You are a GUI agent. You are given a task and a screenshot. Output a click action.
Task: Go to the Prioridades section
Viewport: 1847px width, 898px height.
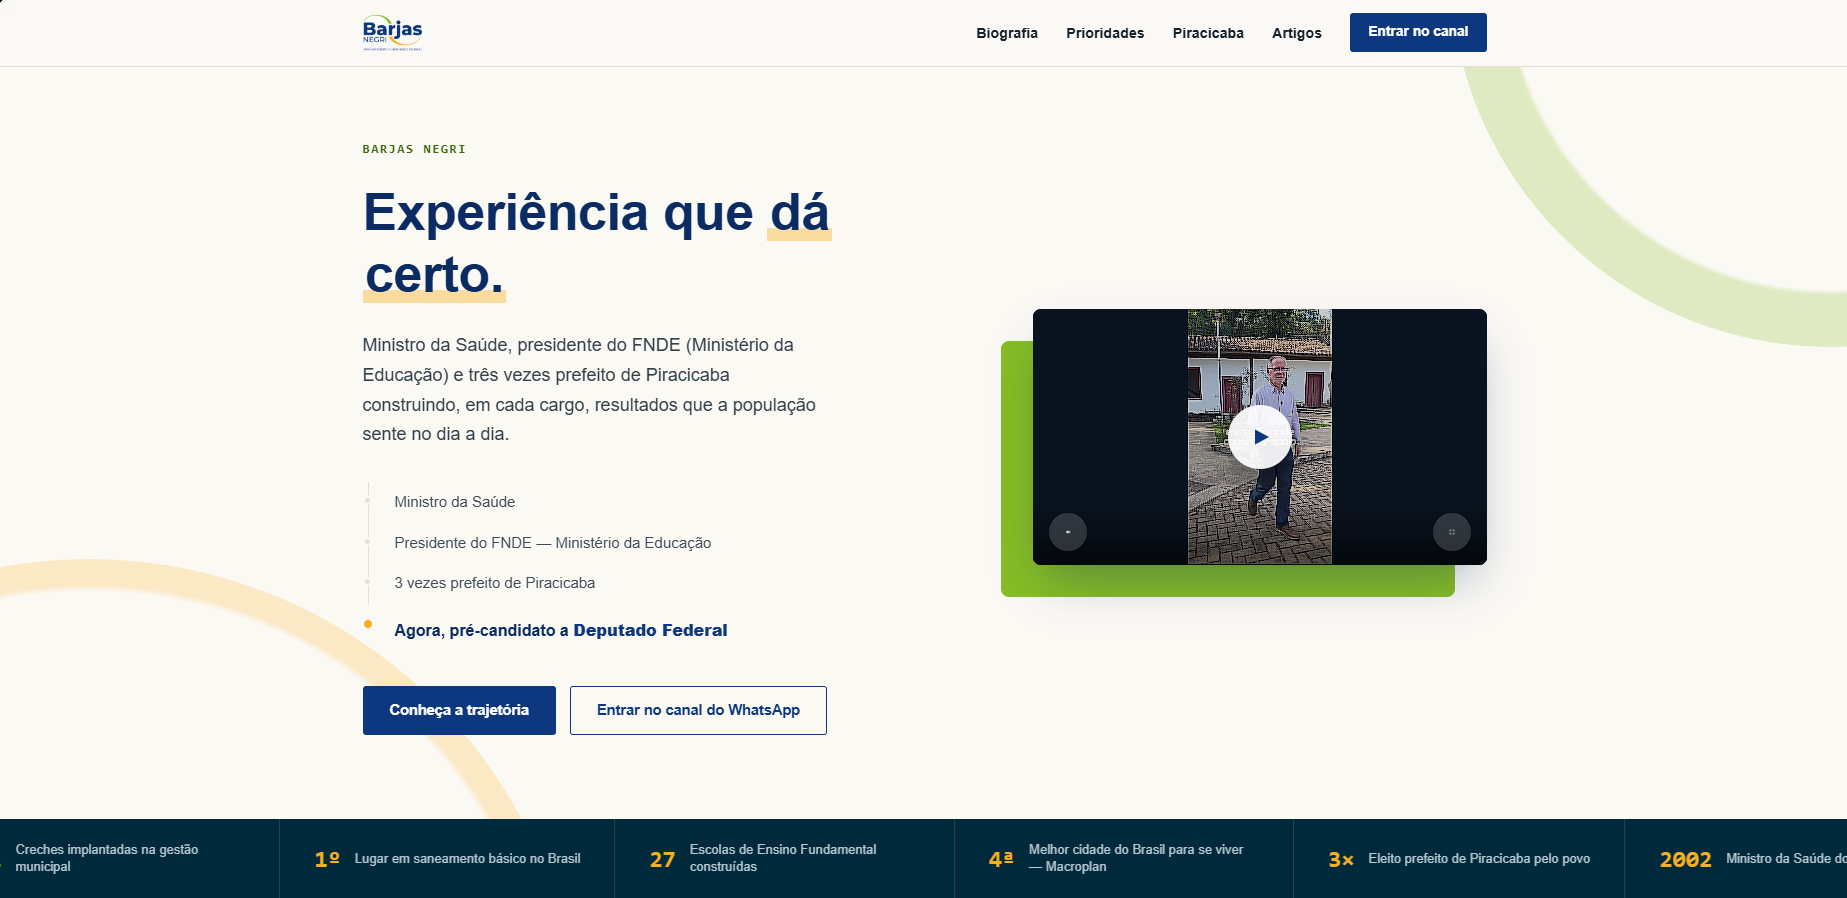pos(1105,33)
